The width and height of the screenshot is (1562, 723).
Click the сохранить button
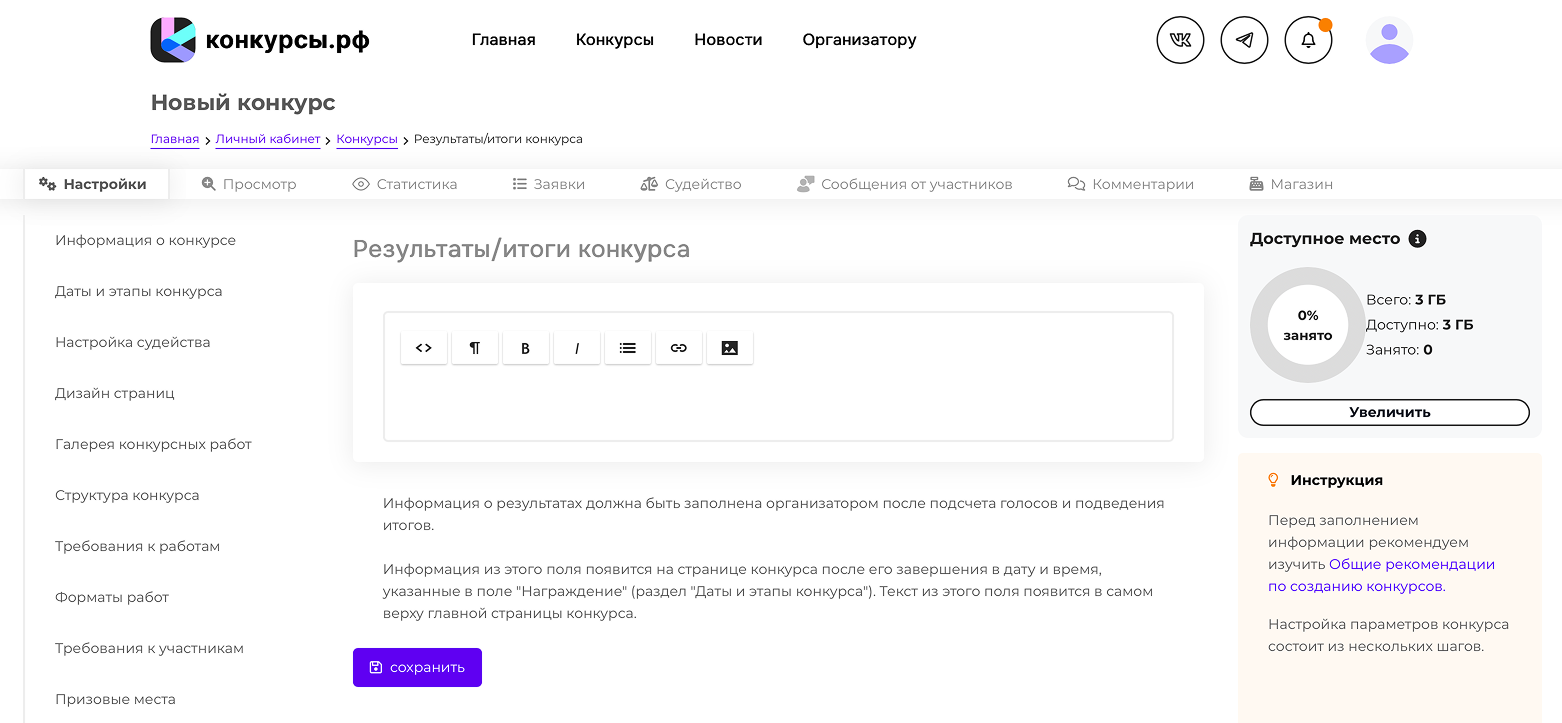[x=417, y=667]
